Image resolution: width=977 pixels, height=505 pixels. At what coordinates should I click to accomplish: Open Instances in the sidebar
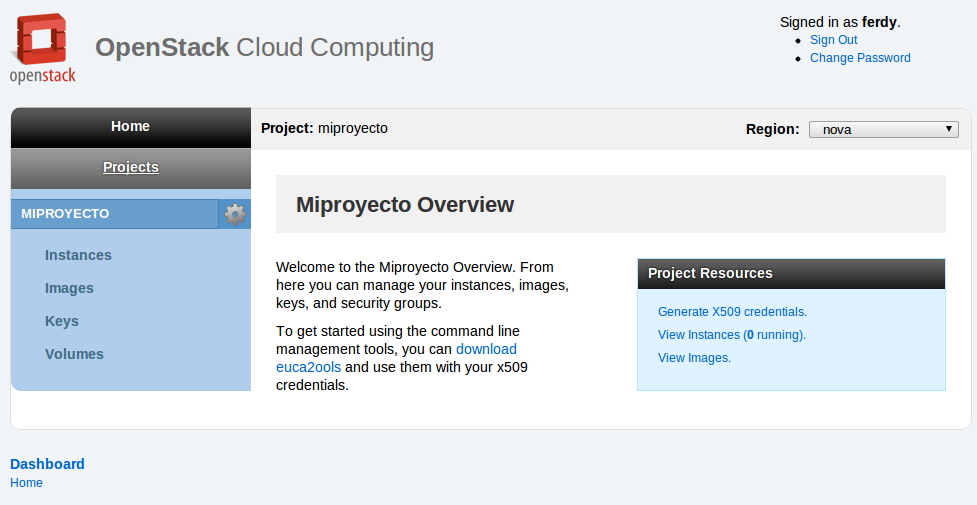[79, 255]
